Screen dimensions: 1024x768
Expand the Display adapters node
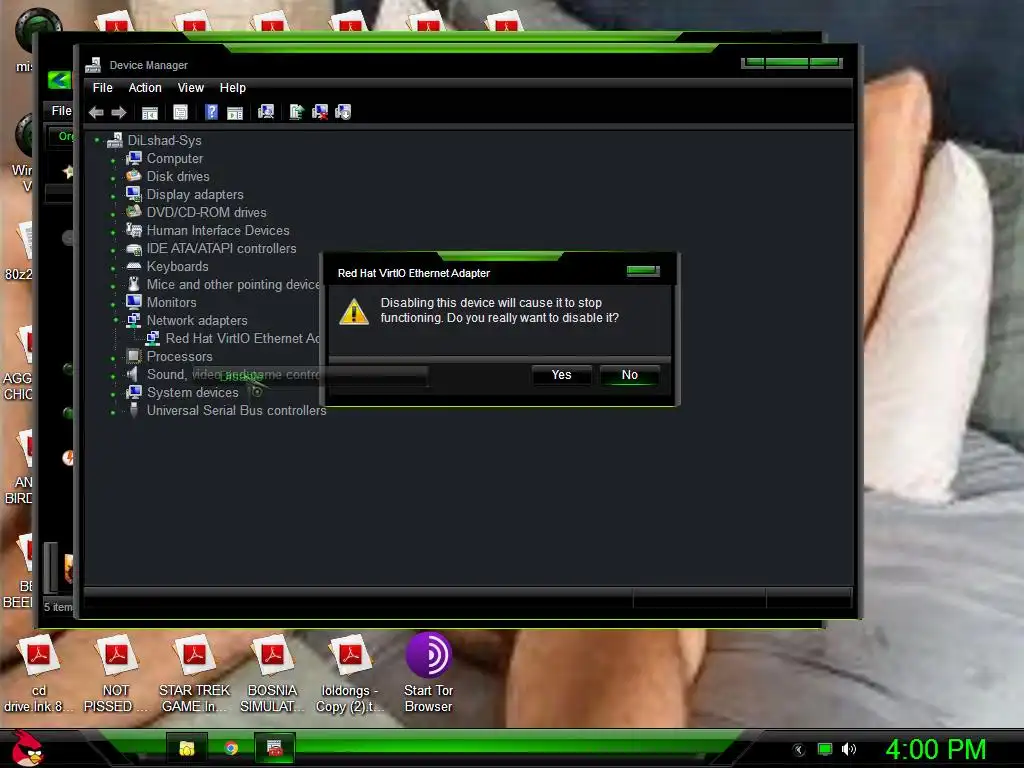click(x=113, y=196)
